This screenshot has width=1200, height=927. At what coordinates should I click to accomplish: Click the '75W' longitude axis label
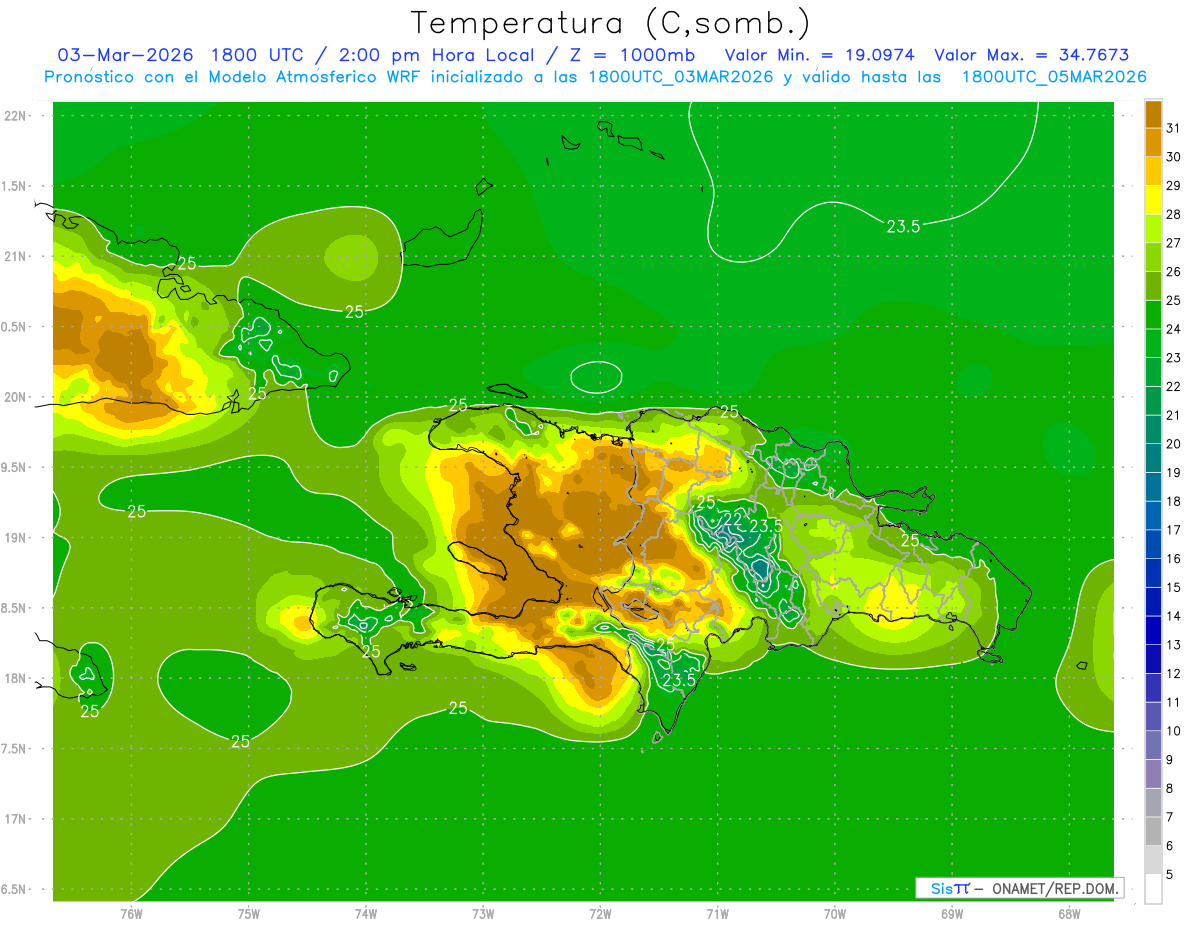[x=249, y=913]
